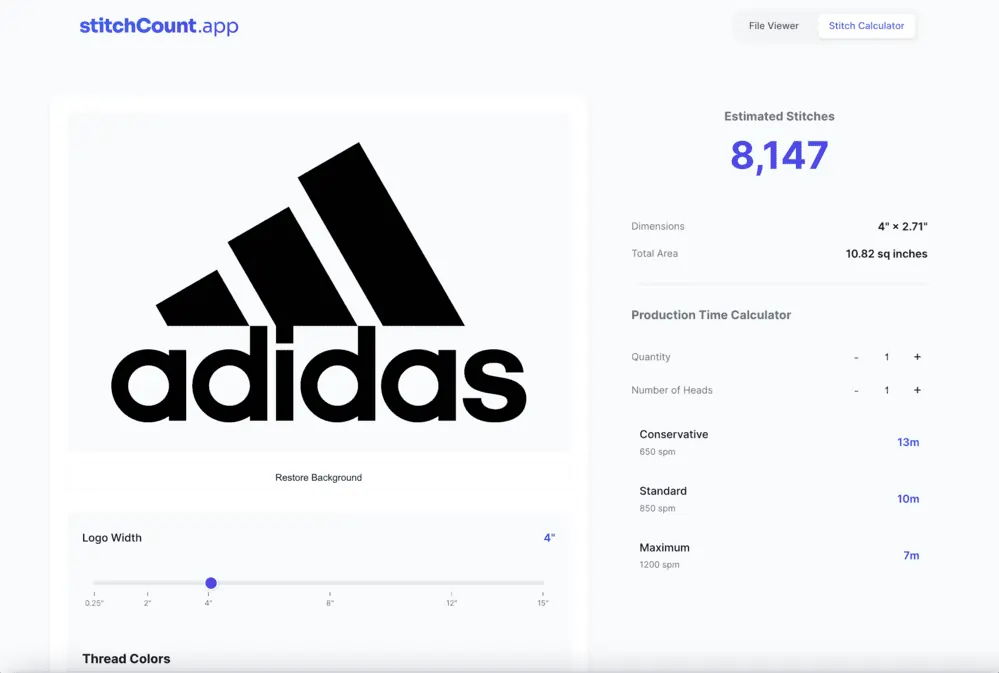Click the stitchCount.app logo
Viewport: 999px width, 673px height.
159,26
